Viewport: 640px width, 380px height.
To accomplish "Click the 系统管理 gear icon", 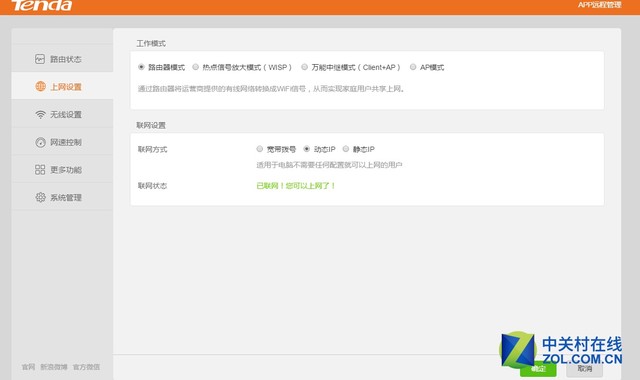I will pyautogui.click(x=40, y=198).
